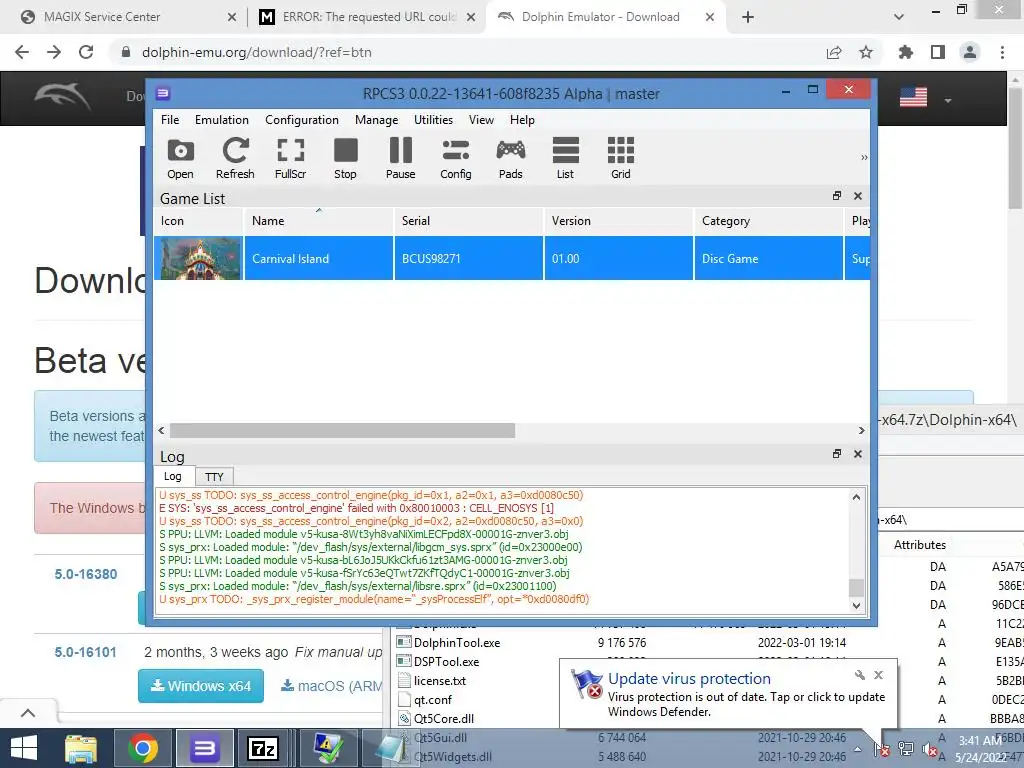Float the Log panel

click(837, 454)
